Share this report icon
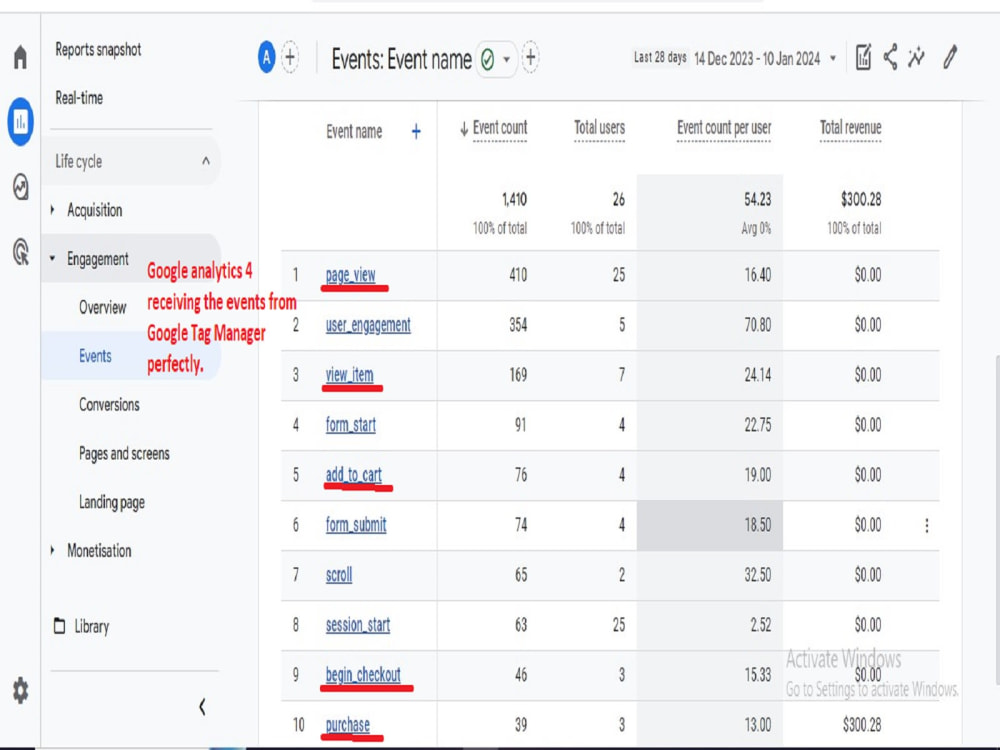Screen dimensions: 1000x750 tap(891, 57)
